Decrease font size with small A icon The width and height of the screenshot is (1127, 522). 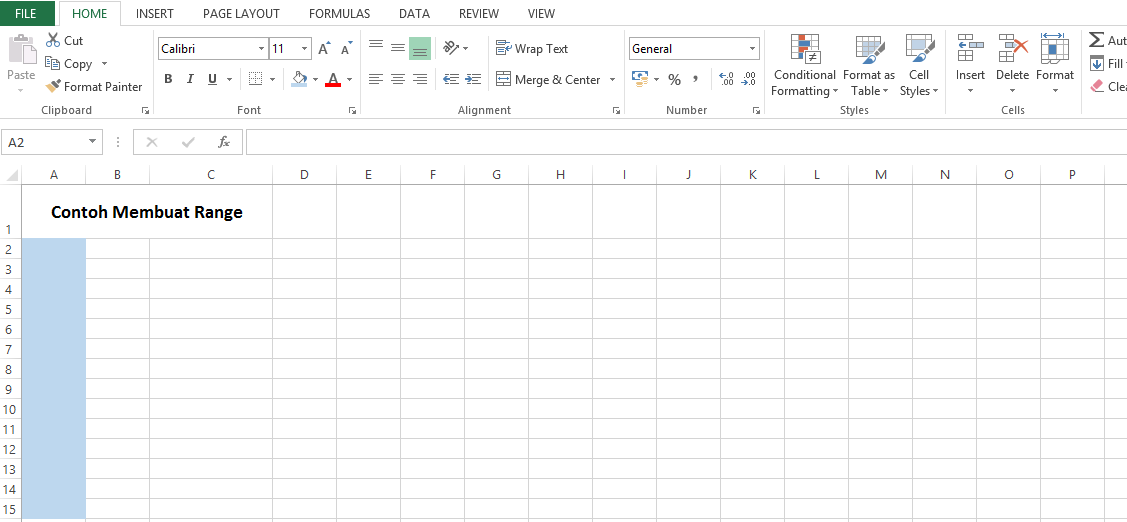click(x=346, y=48)
